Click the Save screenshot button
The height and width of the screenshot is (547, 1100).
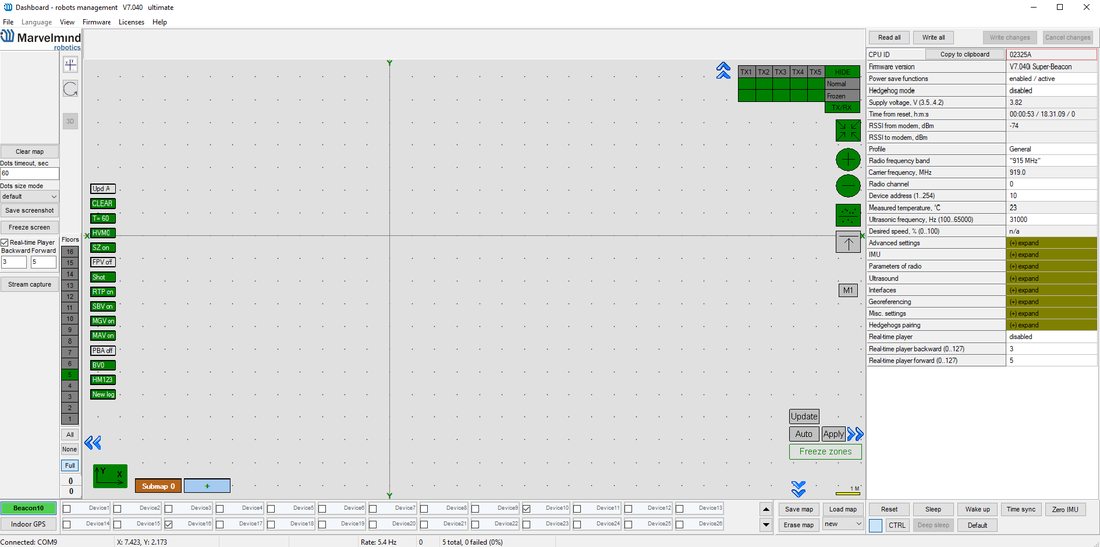(x=29, y=210)
